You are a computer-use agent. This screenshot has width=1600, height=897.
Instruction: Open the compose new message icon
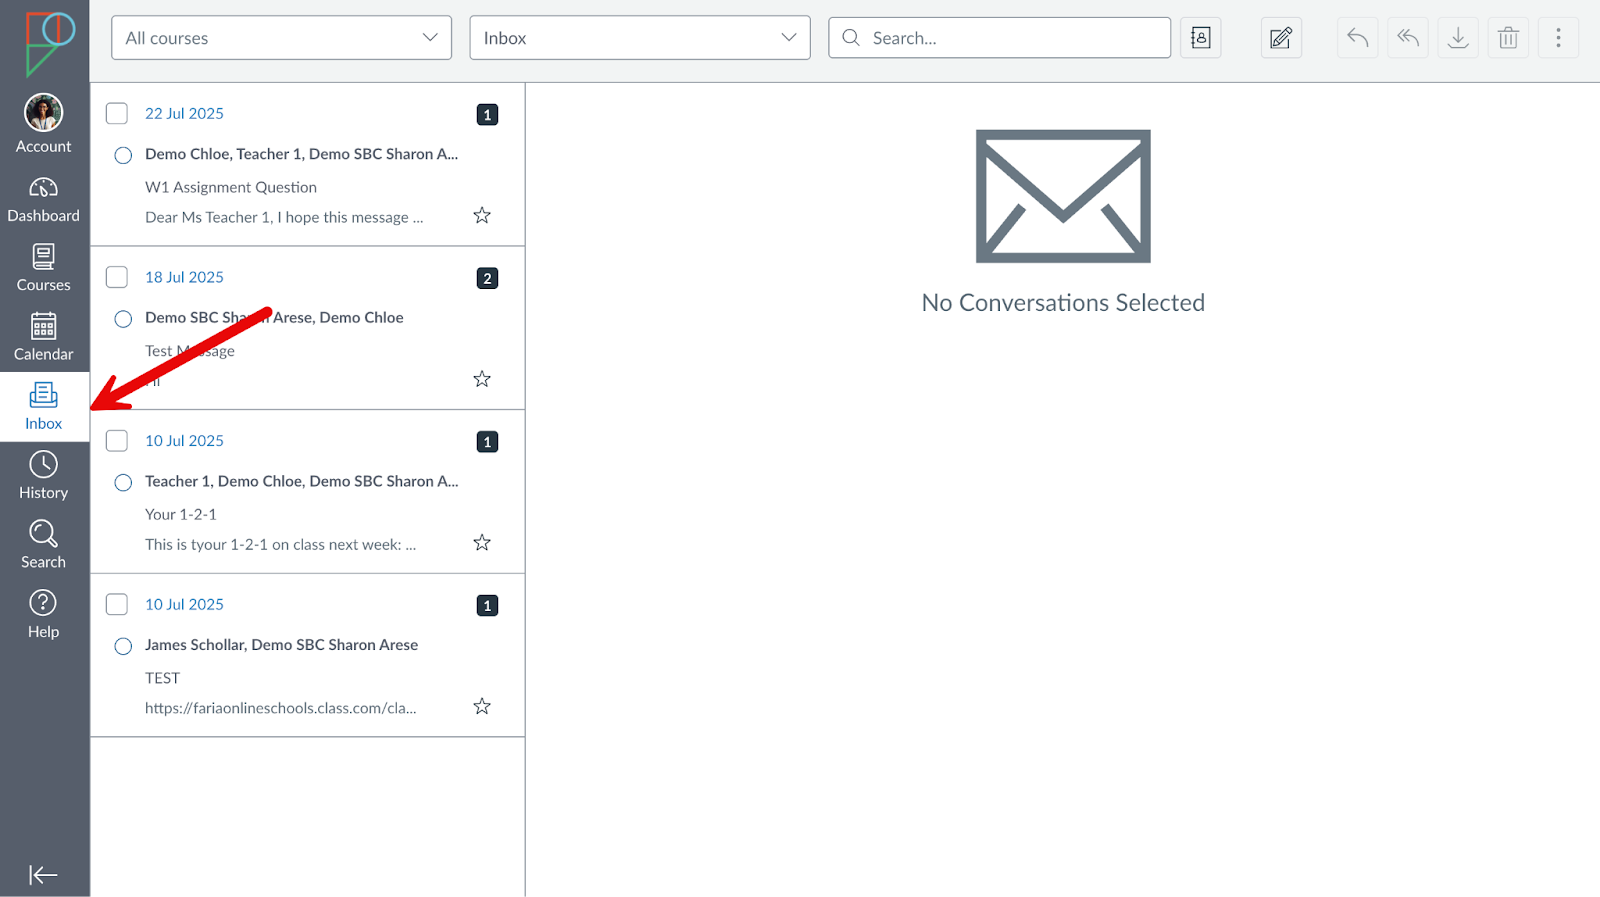click(x=1280, y=38)
